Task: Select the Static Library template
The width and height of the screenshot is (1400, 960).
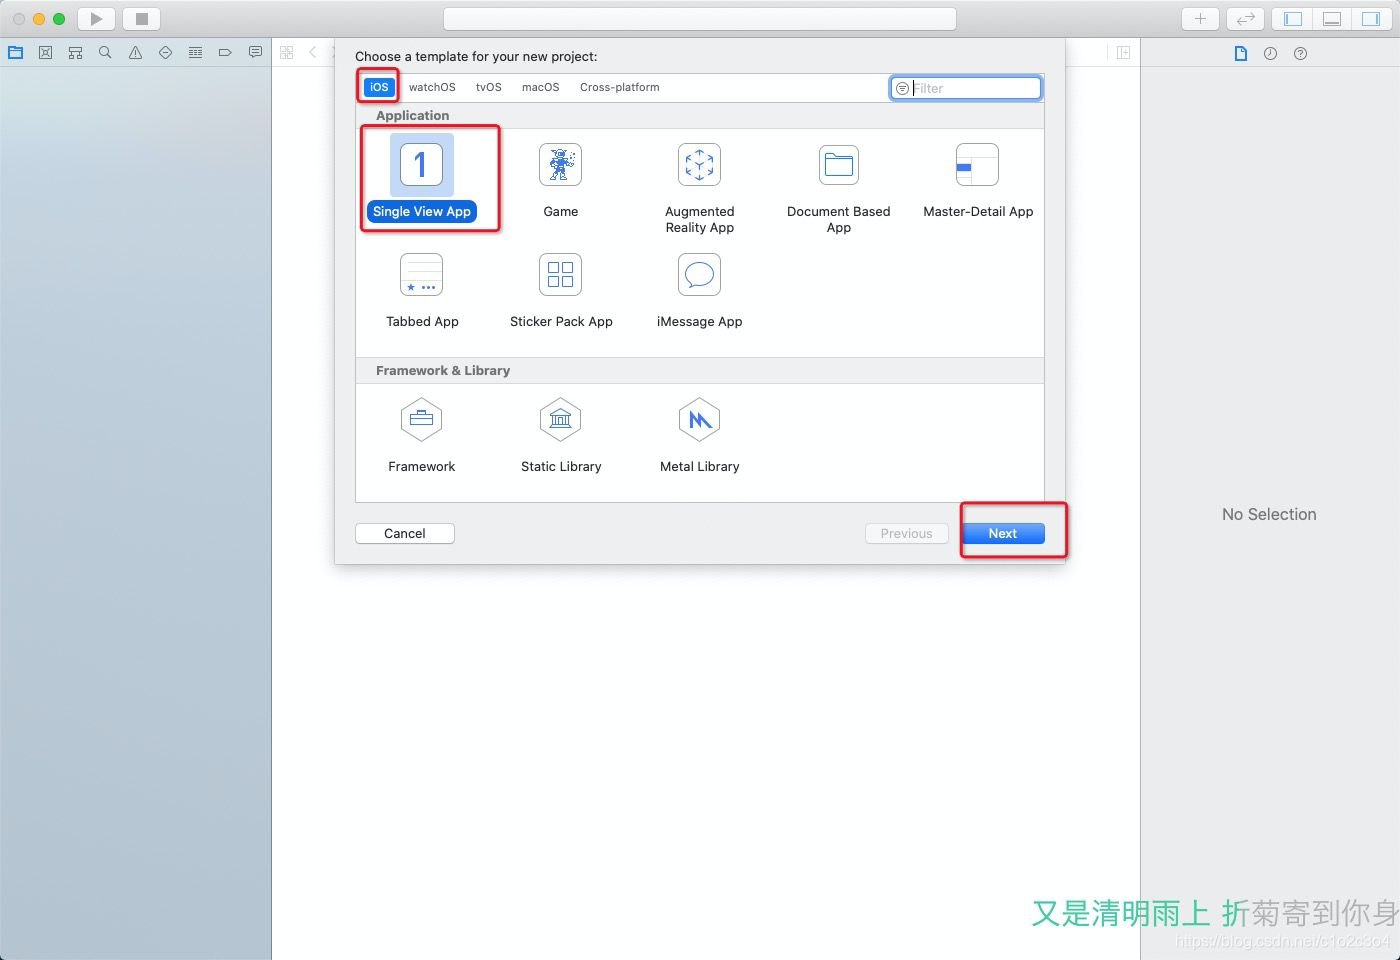Action: [x=561, y=435]
